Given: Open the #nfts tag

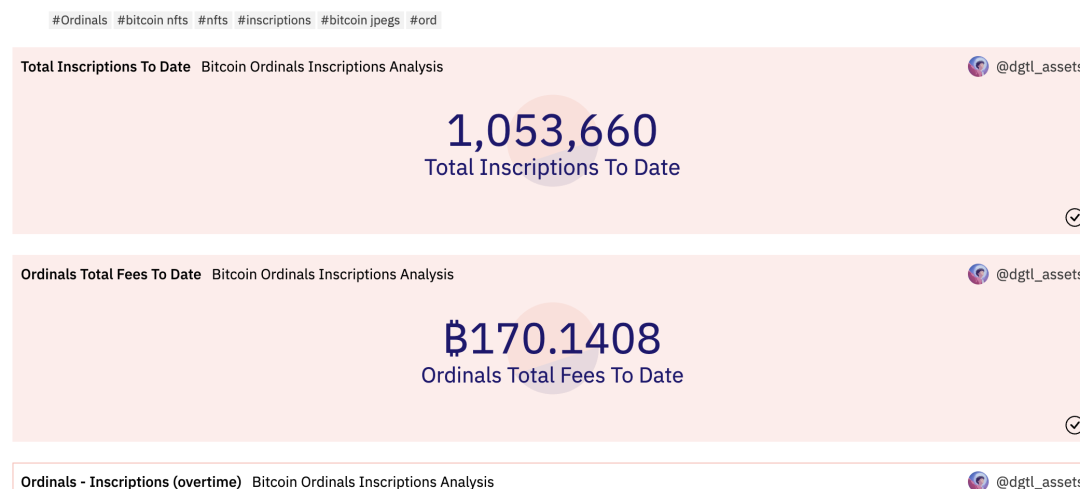Looking at the screenshot, I should click(213, 20).
